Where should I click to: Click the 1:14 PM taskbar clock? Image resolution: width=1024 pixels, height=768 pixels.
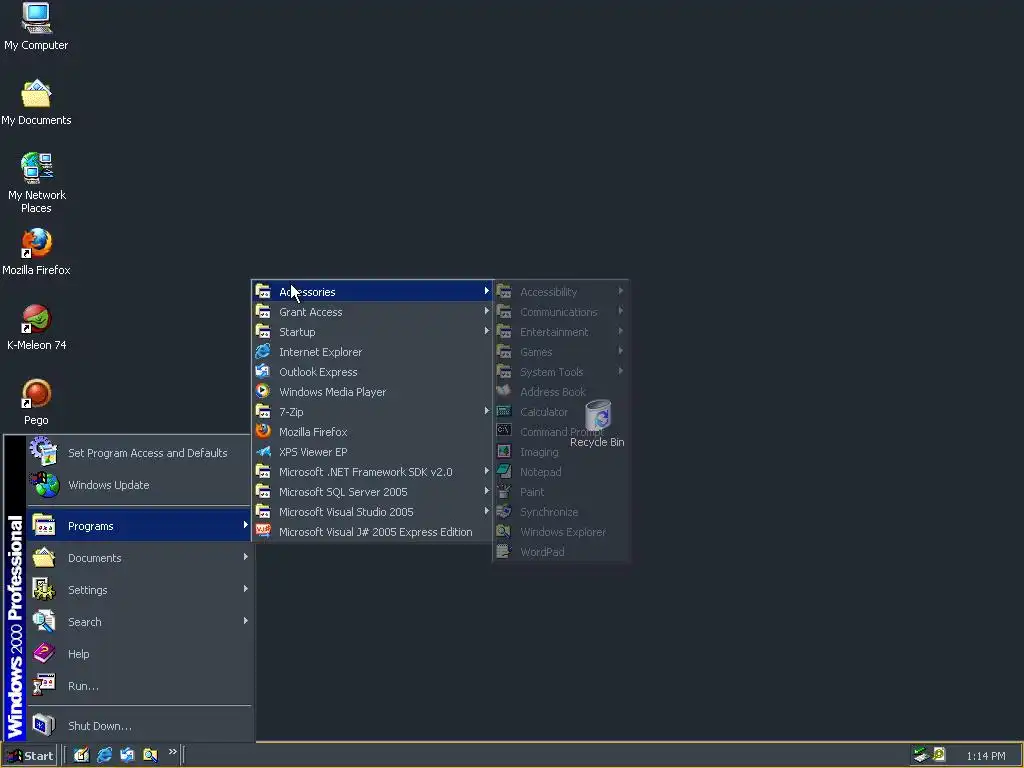985,756
